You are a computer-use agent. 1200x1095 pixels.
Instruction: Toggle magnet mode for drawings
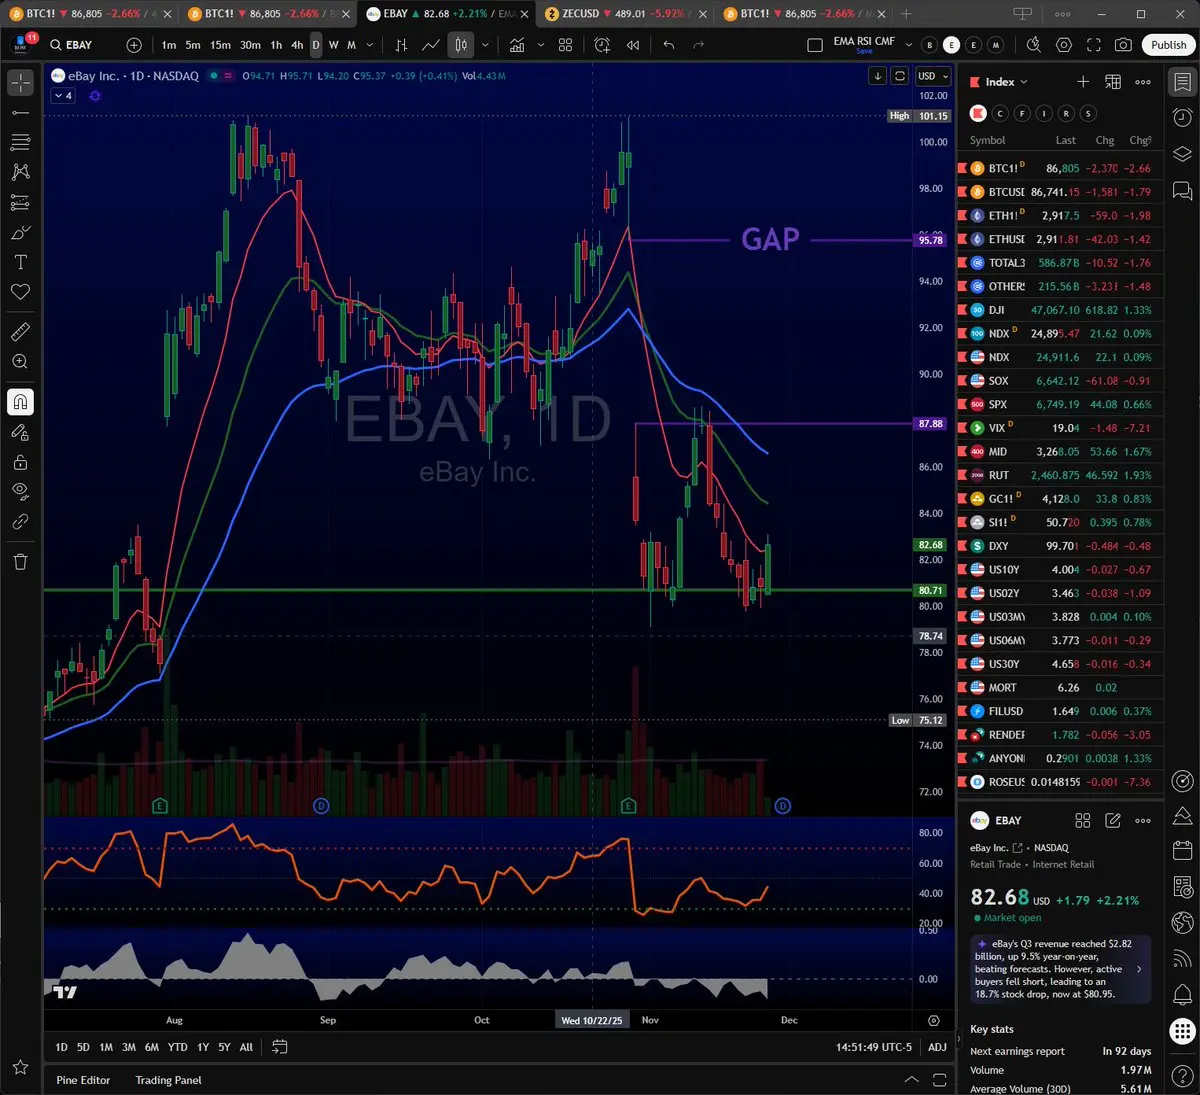[20, 402]
